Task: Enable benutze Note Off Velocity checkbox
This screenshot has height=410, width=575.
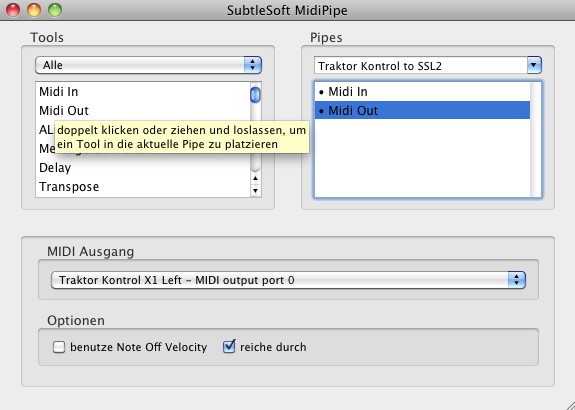Action: click(x=59, y=347)
